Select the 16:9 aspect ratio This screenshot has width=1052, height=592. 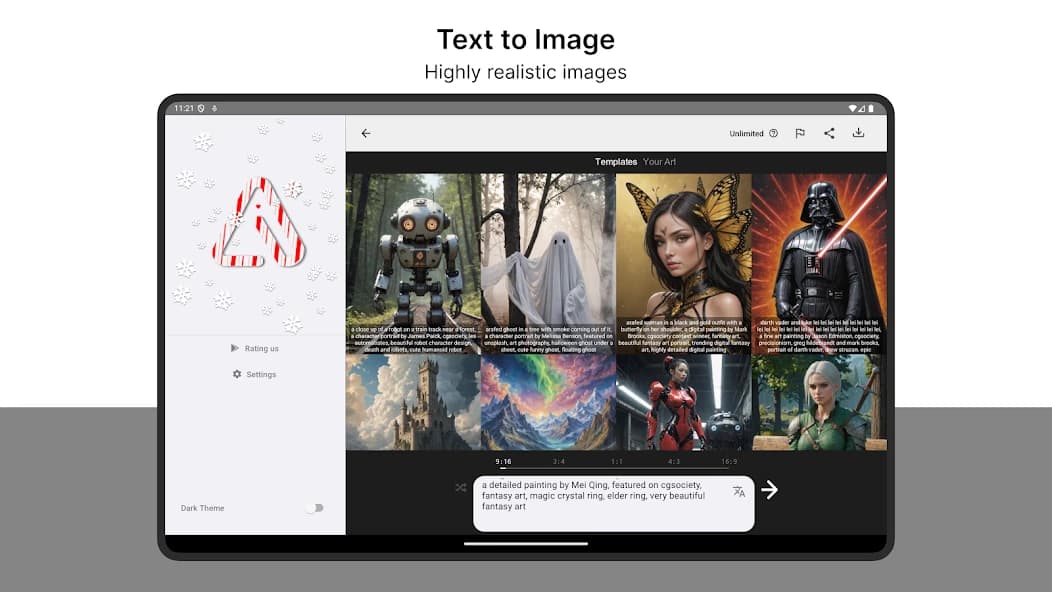729,462
